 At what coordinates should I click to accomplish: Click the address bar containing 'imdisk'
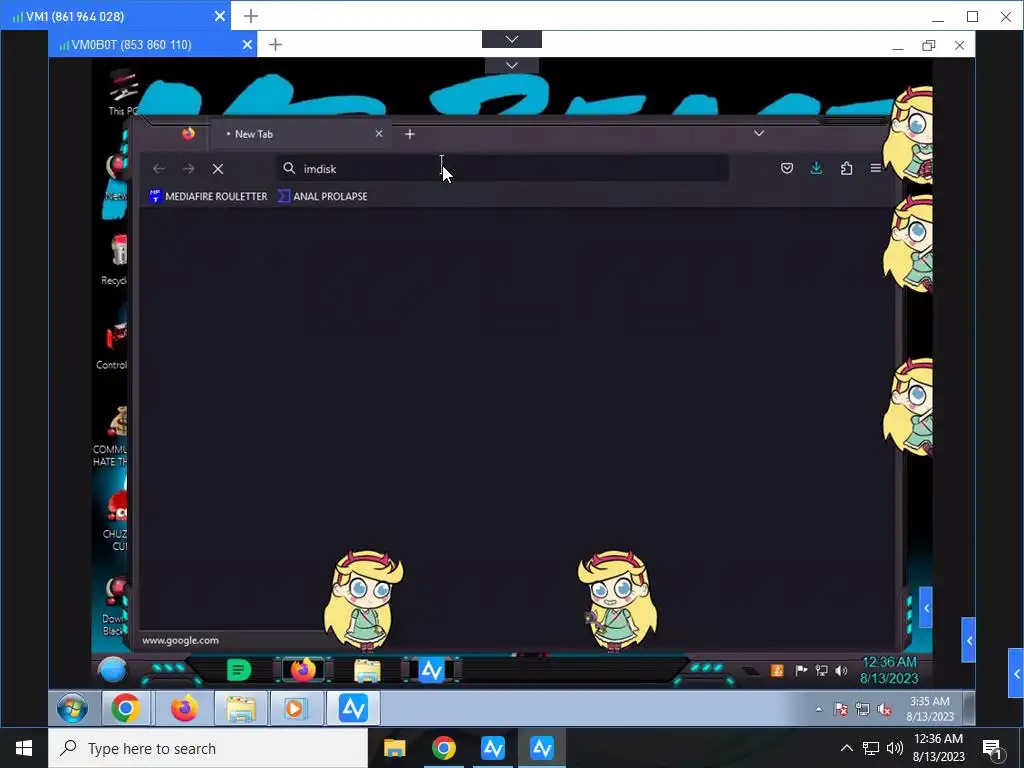503,168
